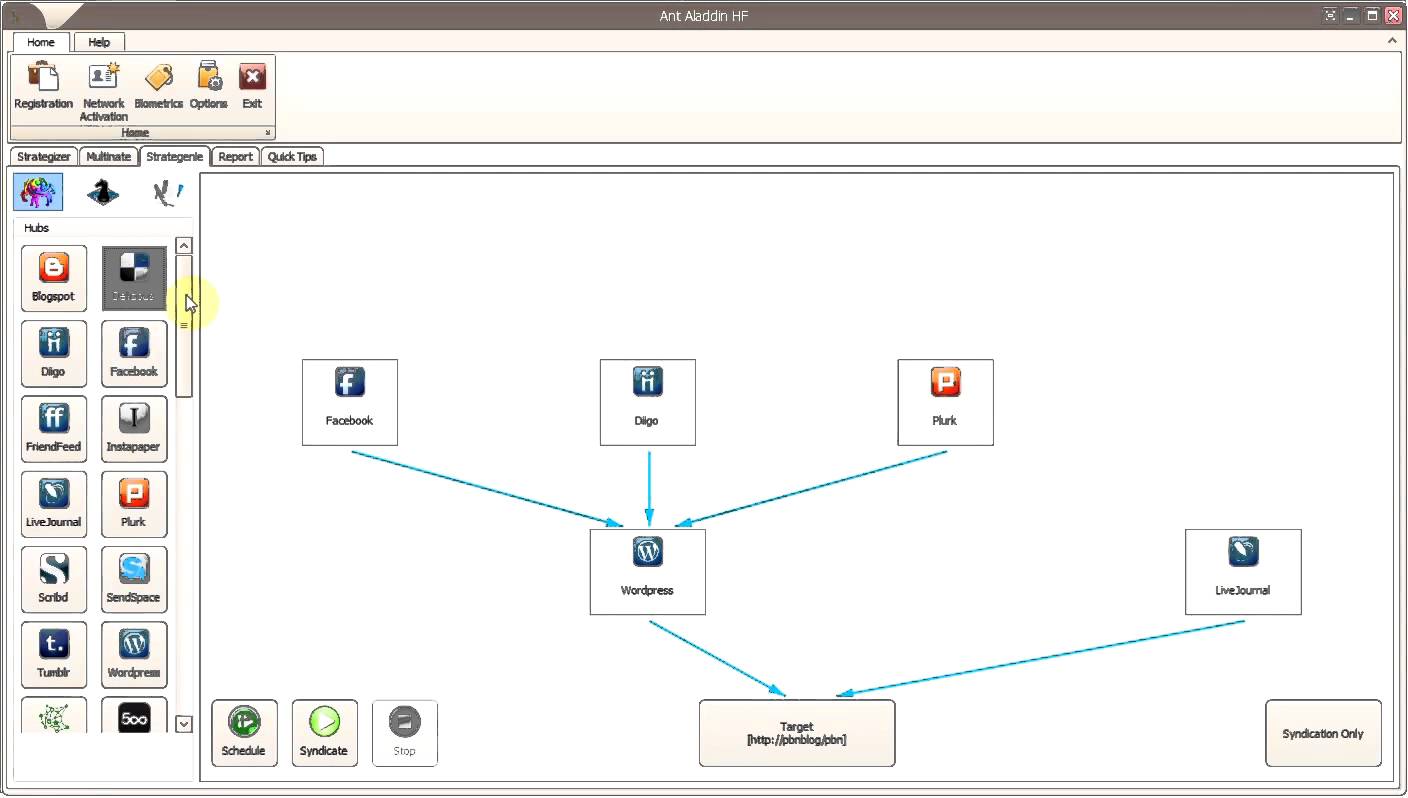Viewport: 1408px width, 798px height.
Task: Select the Facebook node on the canvas
Action: (350, 402)
